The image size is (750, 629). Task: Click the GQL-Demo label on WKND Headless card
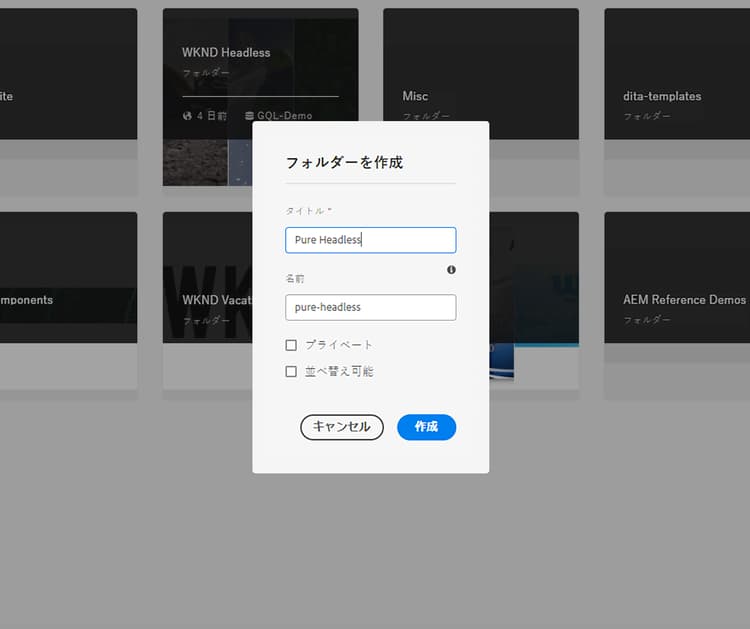tap(285, 115)
